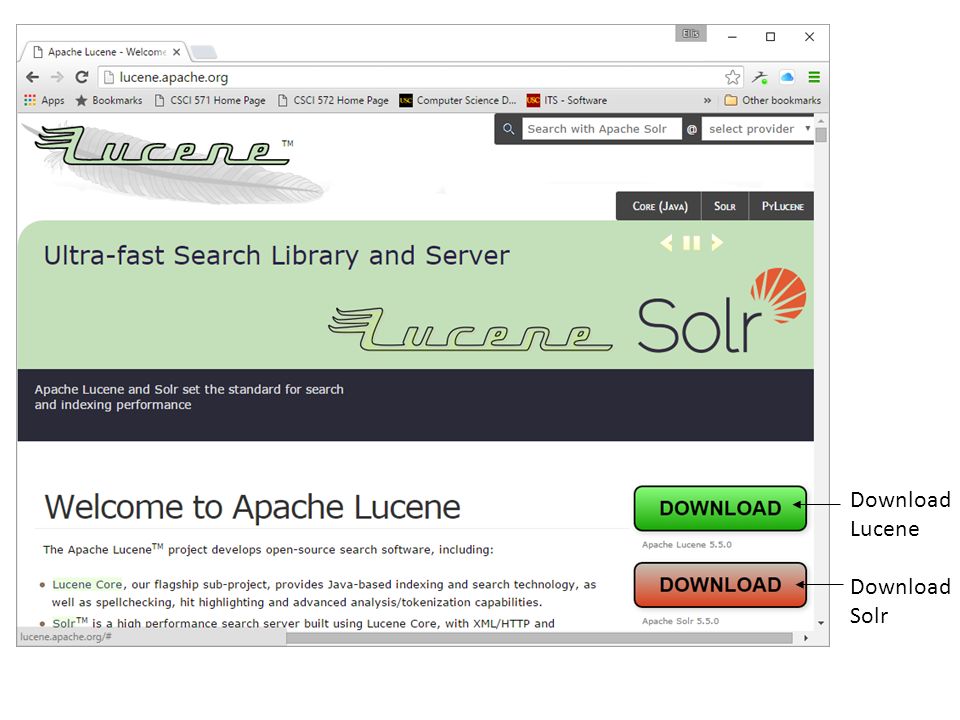Click the green Download Lucene button
The image size is (960, 720).
point(720,508)
